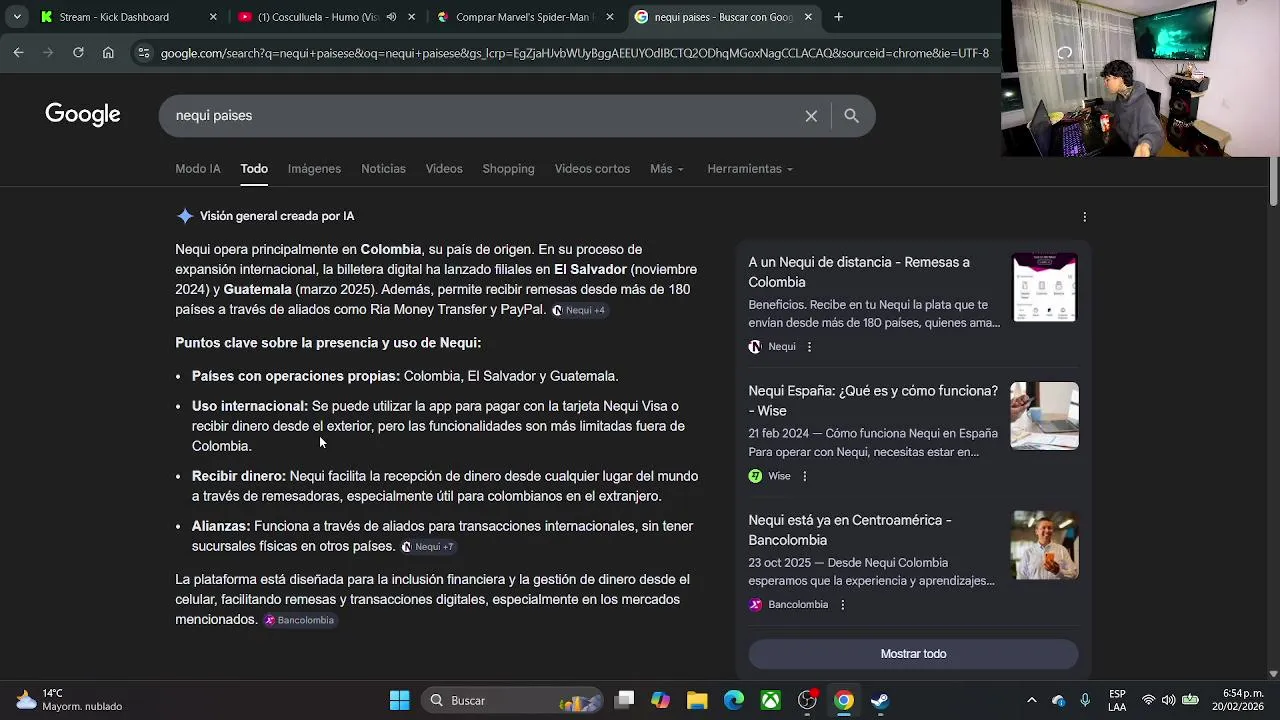Open the Wise article thumbnail

coord(1045,416)
